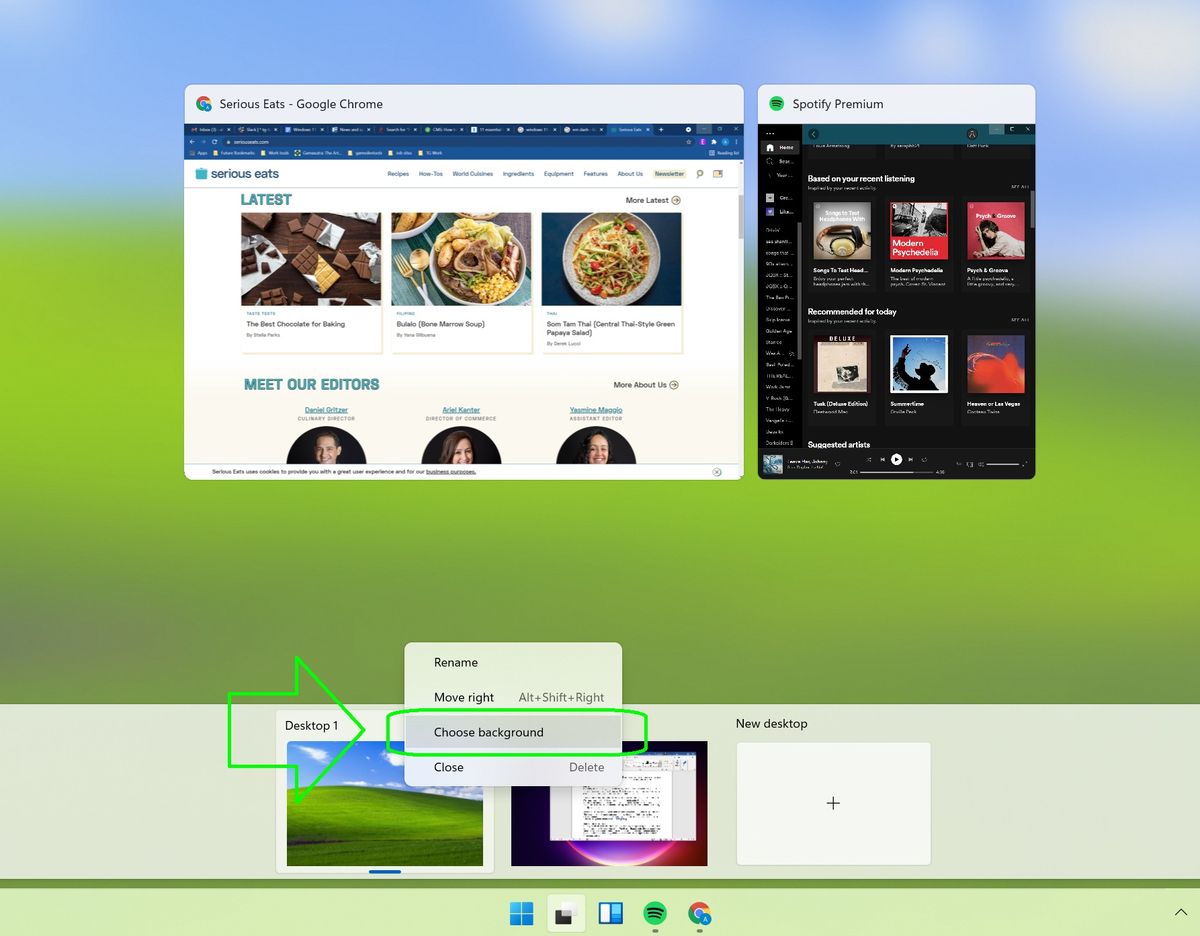The height and width of the screenshot is (936, 1200).
Task: Mute Spotify with the speaker icon
Action: click(x=982, y=464)
